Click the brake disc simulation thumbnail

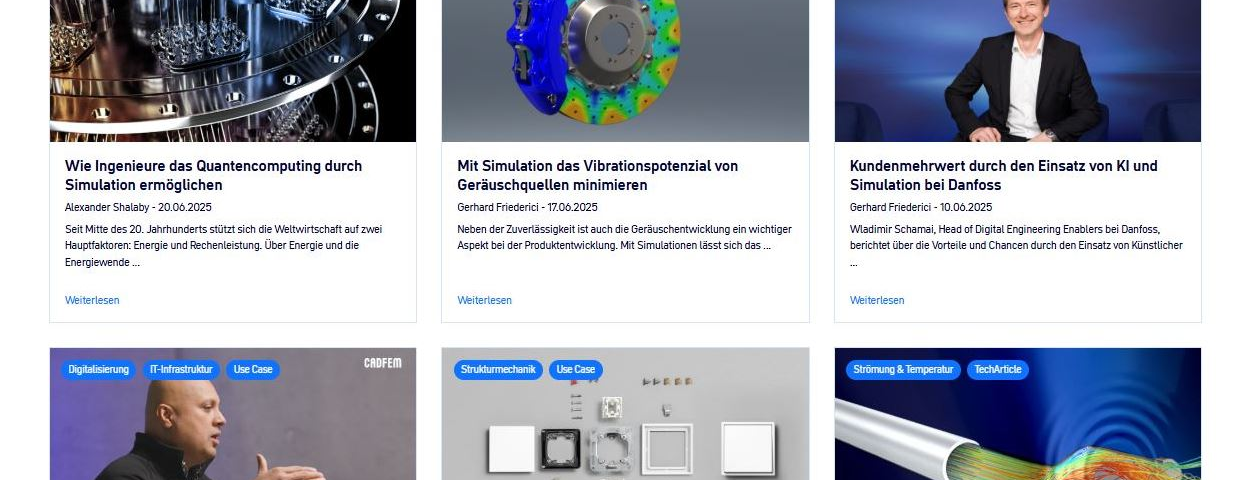tap(625, 71)
